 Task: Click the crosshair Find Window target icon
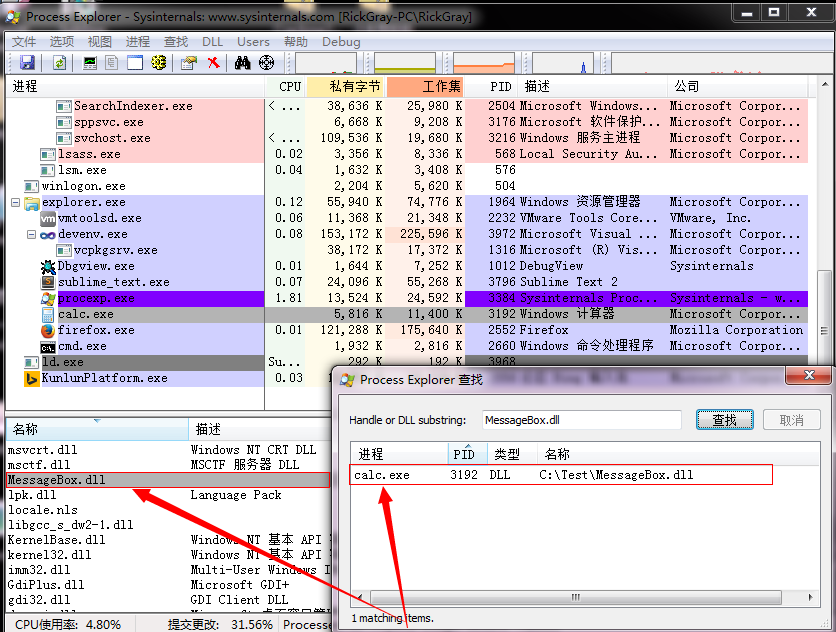click(267, 63)
